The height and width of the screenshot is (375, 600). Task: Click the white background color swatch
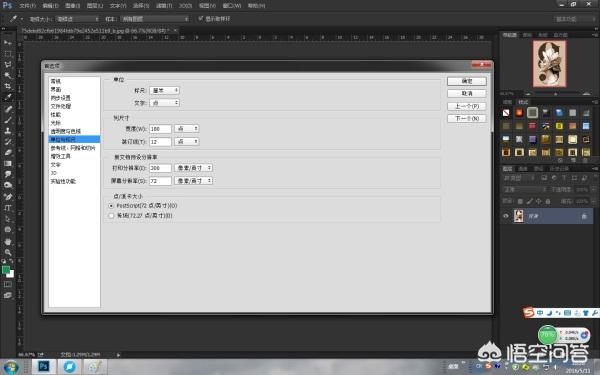(11, 274)
